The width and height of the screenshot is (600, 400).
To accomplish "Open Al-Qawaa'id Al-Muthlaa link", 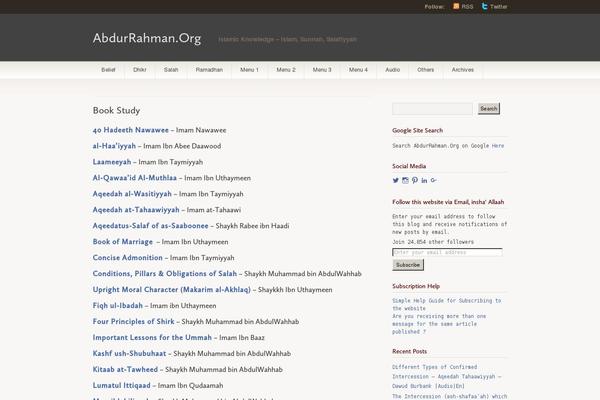I will 135,178.
